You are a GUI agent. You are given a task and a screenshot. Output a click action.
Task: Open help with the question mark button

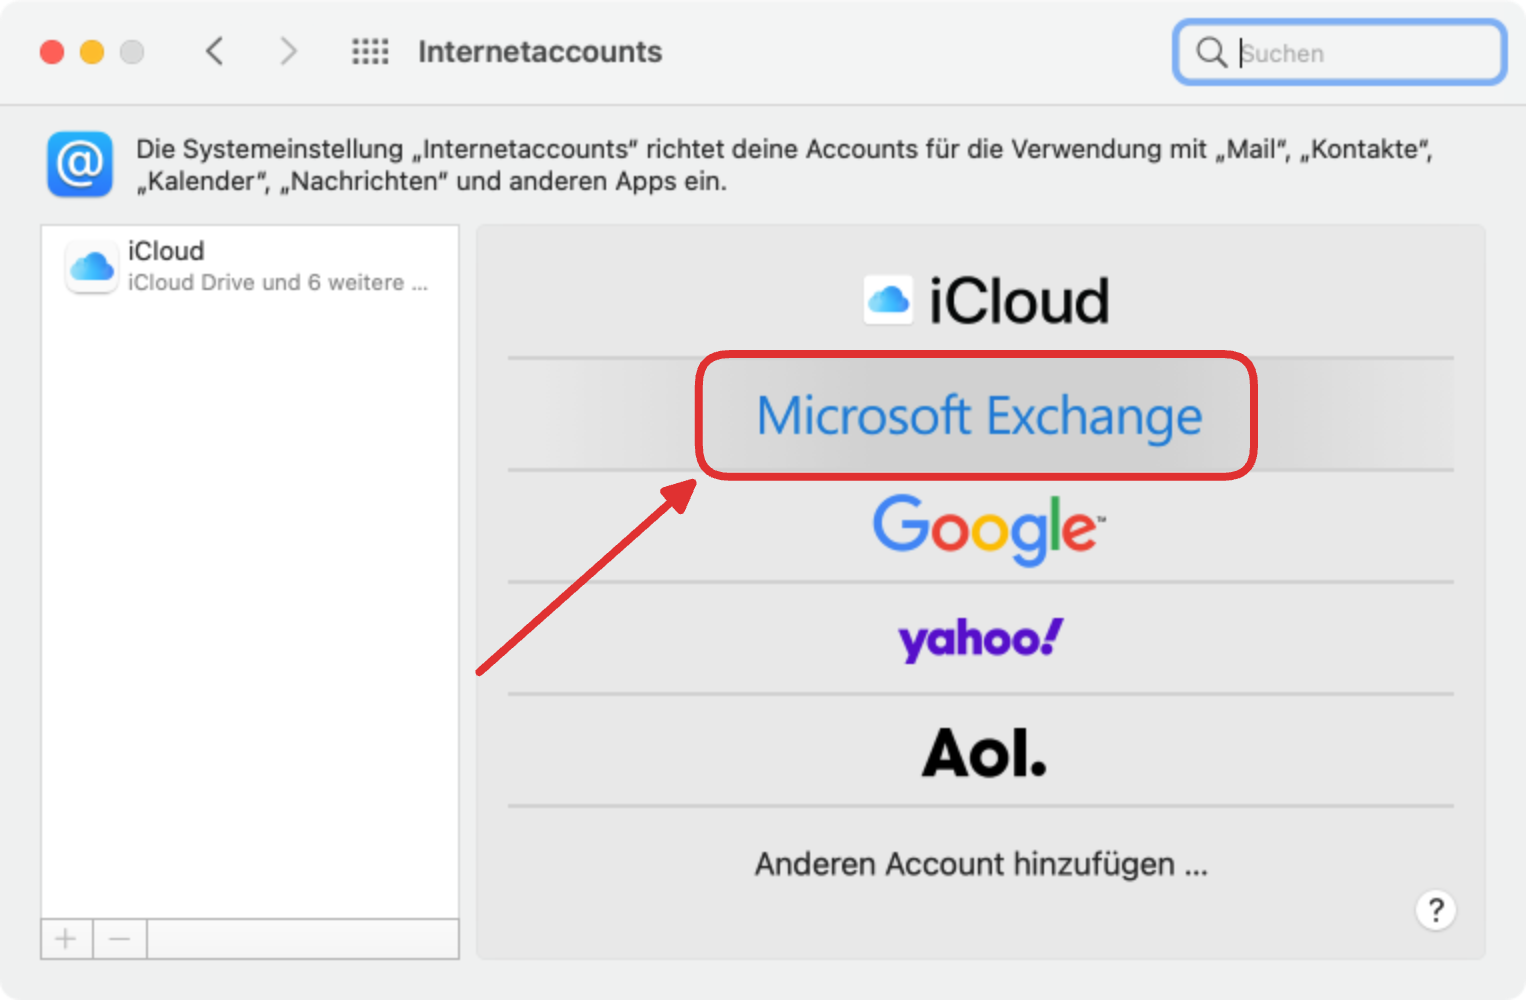(x=1435, y=910)
